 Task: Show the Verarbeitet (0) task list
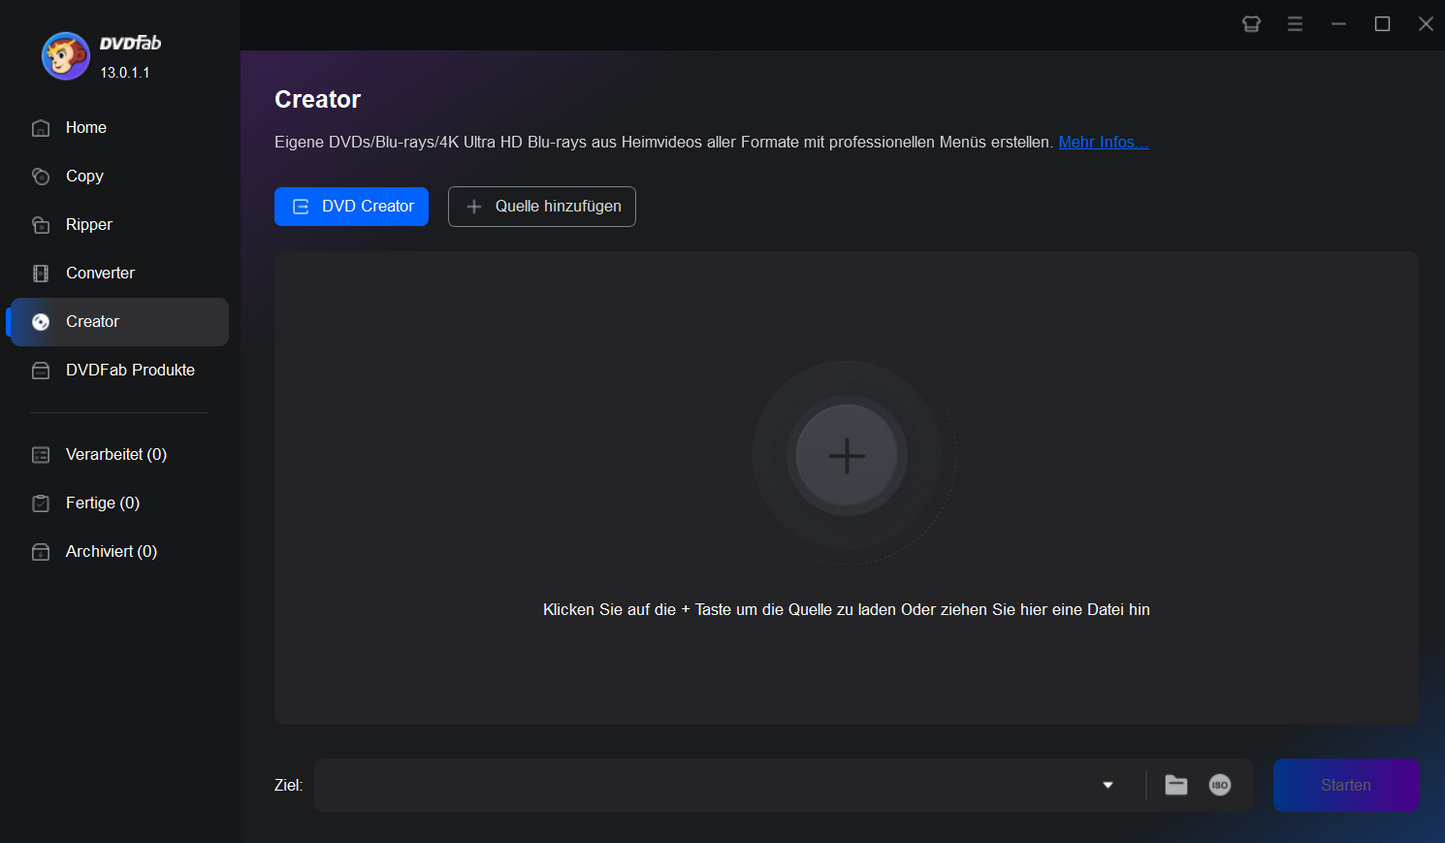tap(116, 455)
